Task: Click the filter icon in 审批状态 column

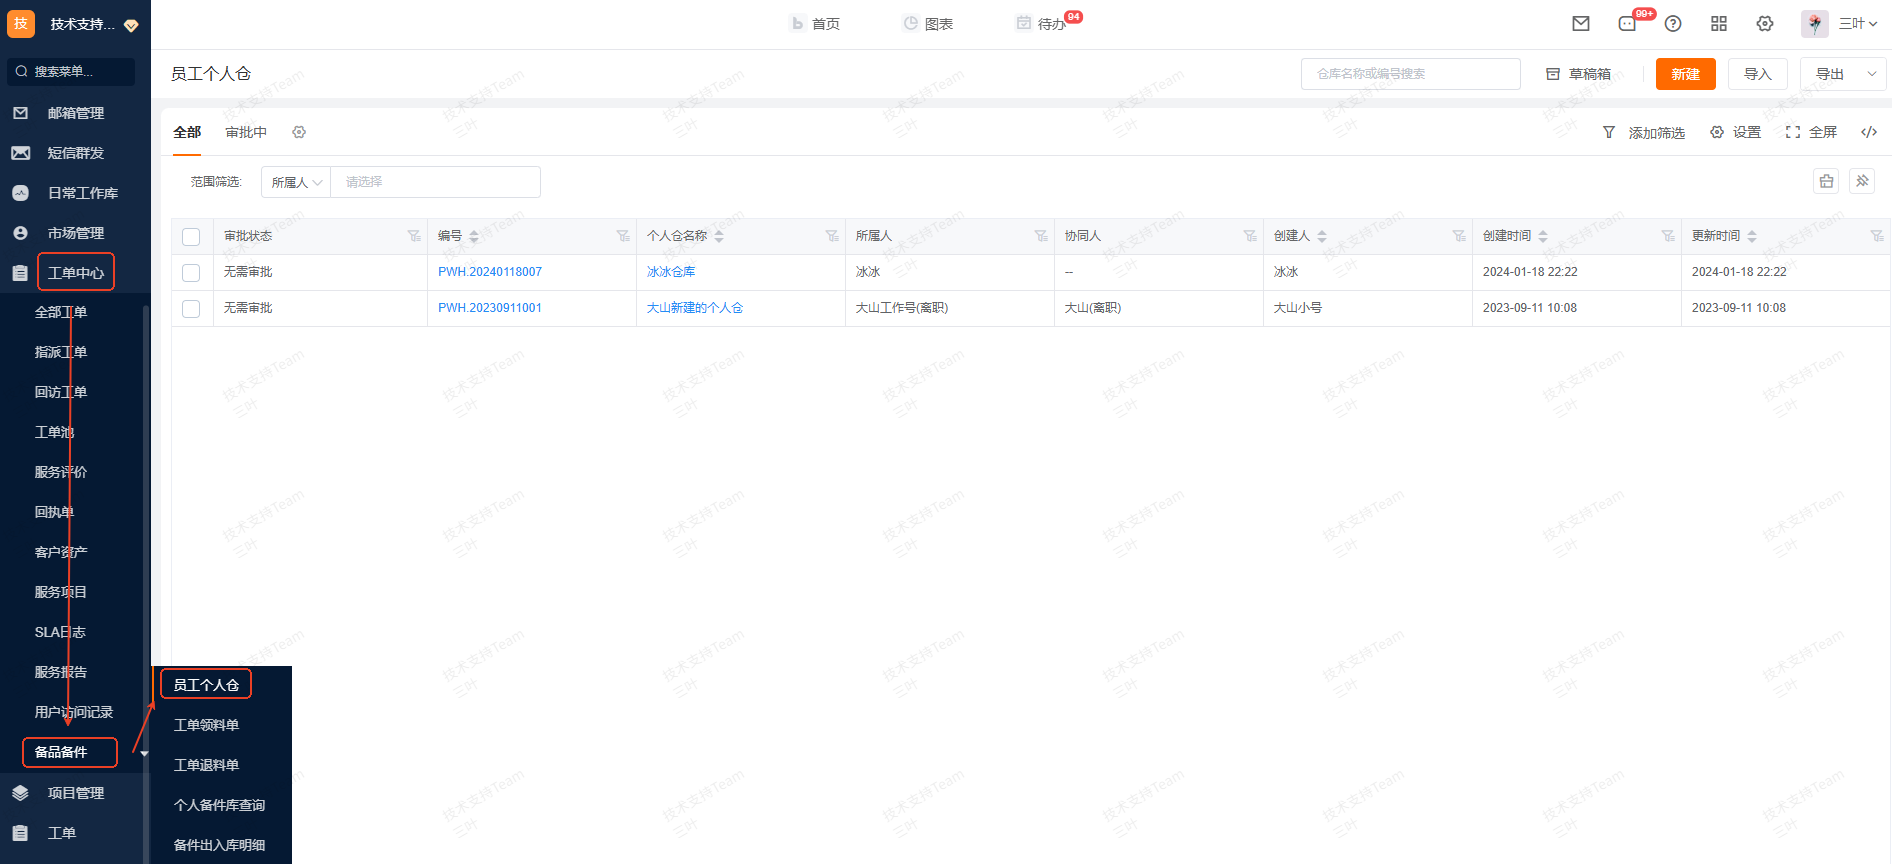Action: click(x=414, y=236)
